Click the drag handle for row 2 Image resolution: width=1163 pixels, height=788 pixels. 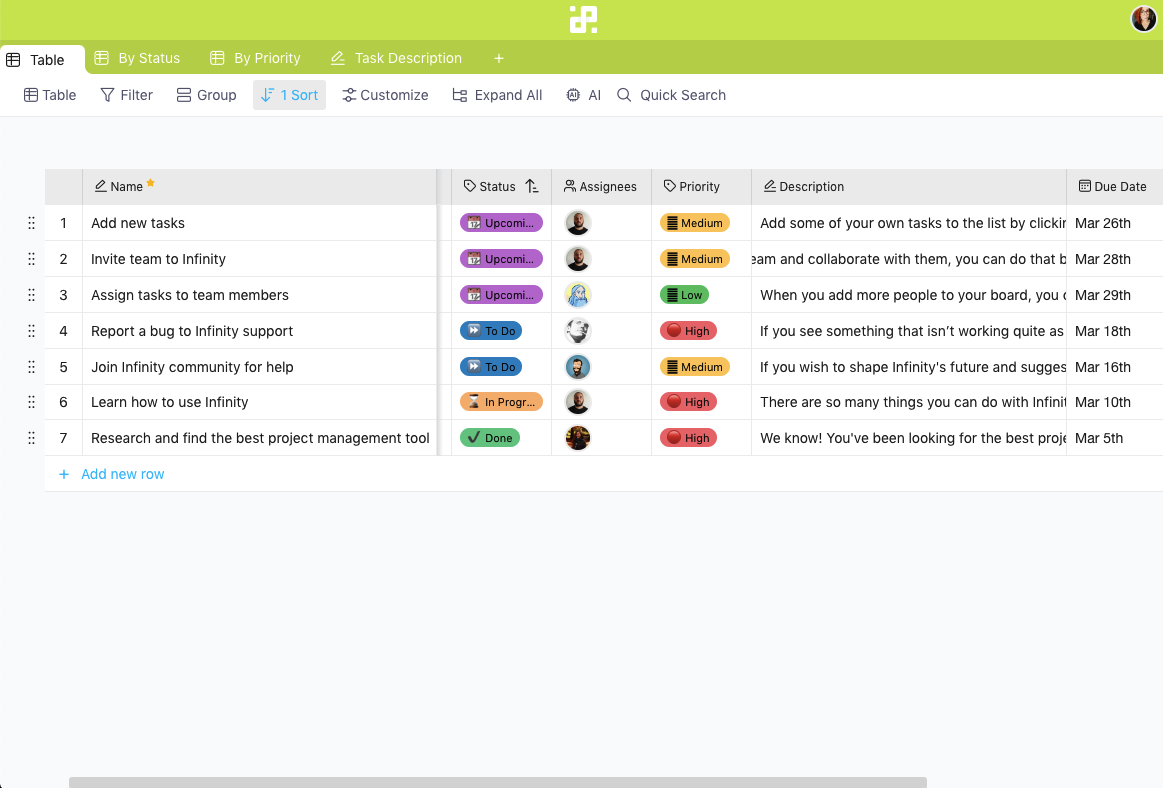pos(31,259)
